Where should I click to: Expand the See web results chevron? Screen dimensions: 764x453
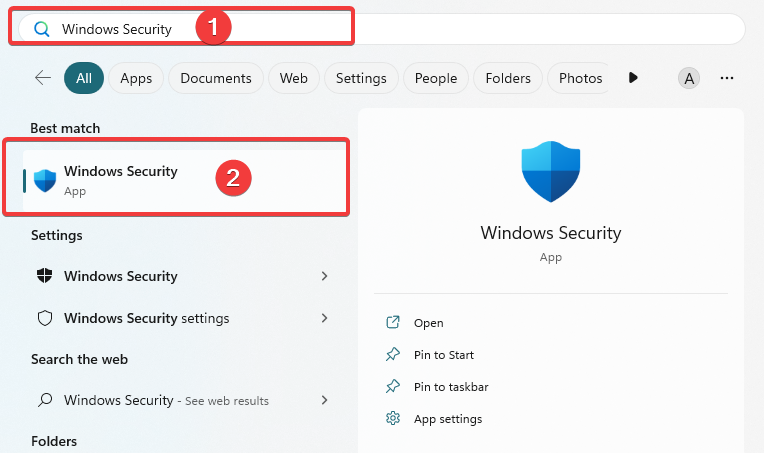pyautogui.click(x=325, y=400)
